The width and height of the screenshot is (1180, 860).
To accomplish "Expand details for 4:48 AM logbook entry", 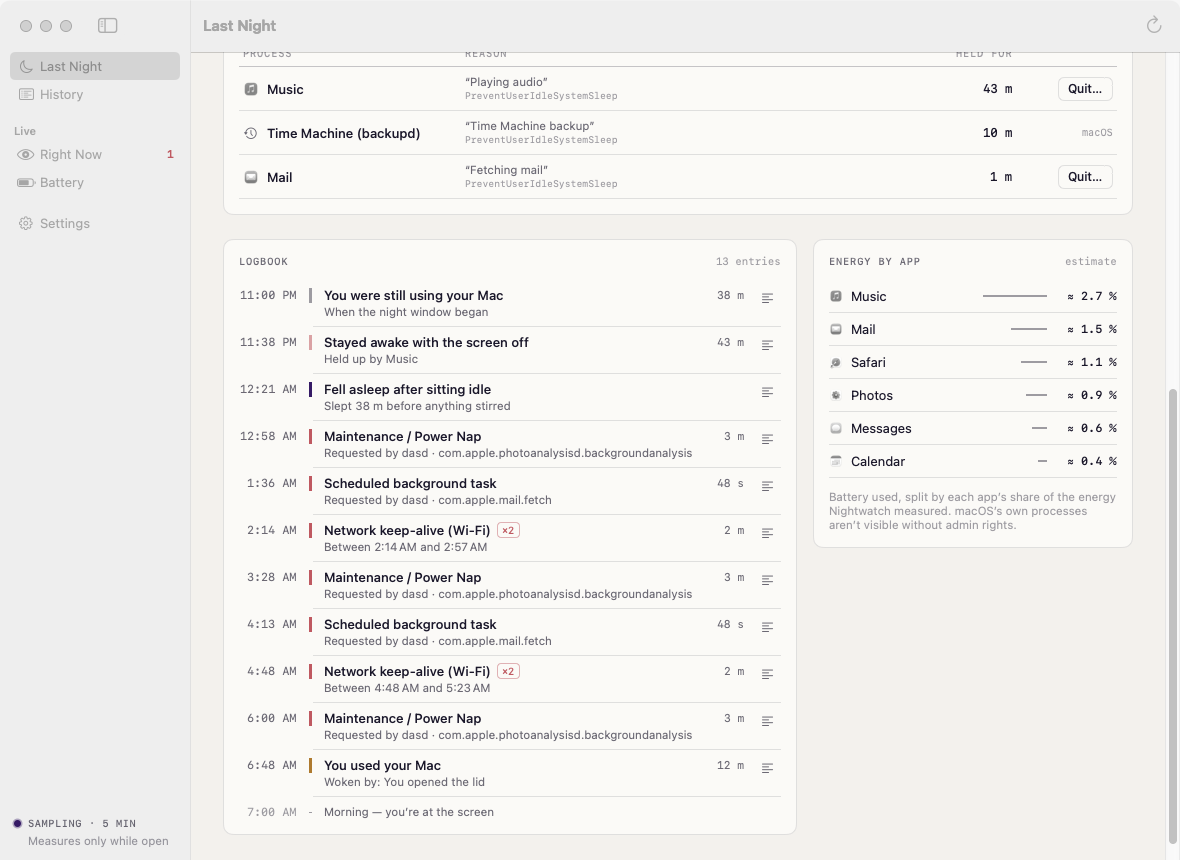I will point(767,674).
